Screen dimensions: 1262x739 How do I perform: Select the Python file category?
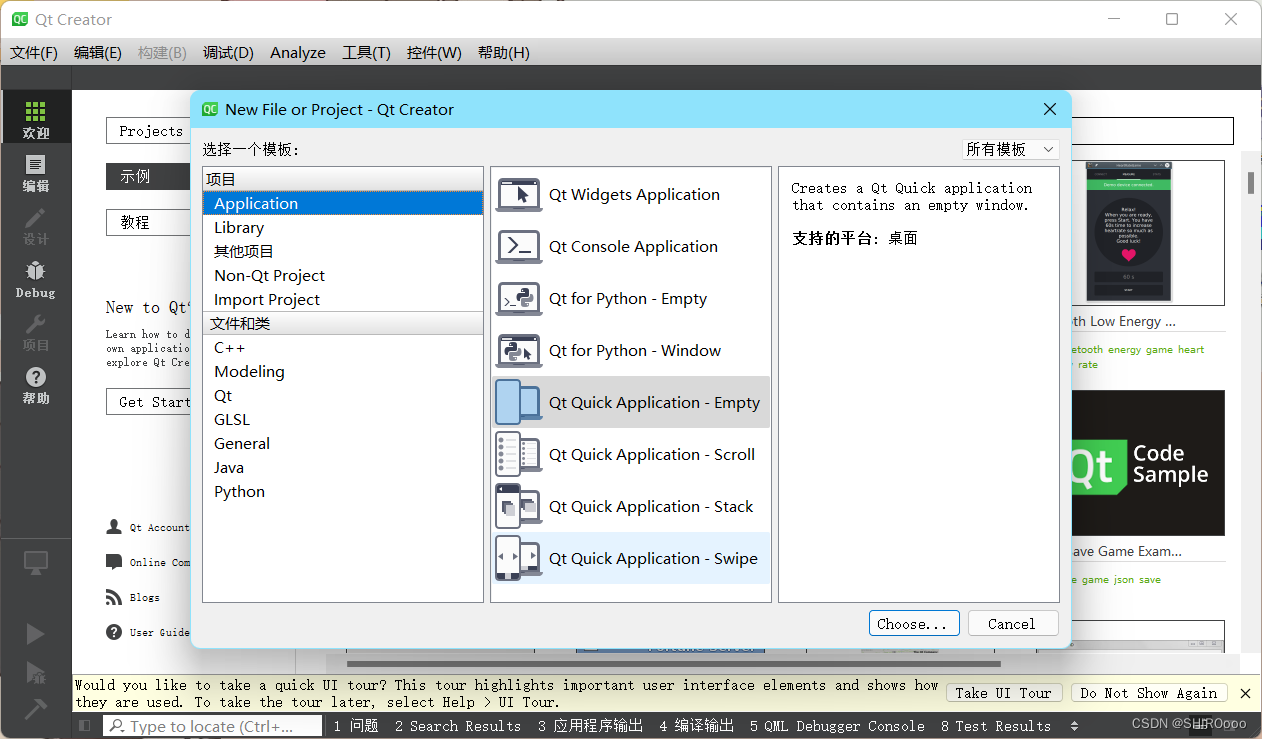(x=343, y=491)
